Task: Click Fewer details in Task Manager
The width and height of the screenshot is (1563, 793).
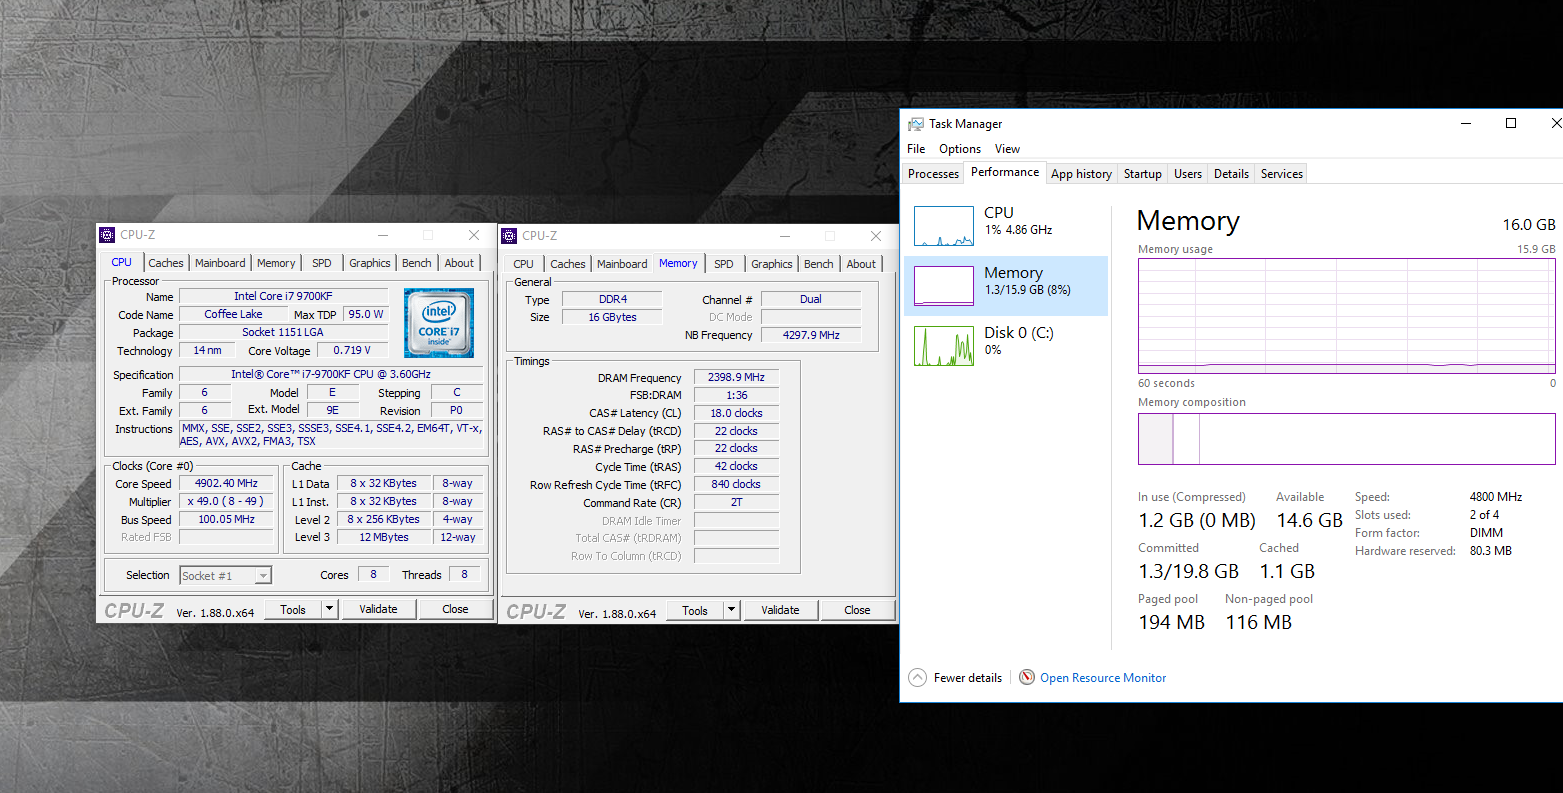Action: point(968,678)
